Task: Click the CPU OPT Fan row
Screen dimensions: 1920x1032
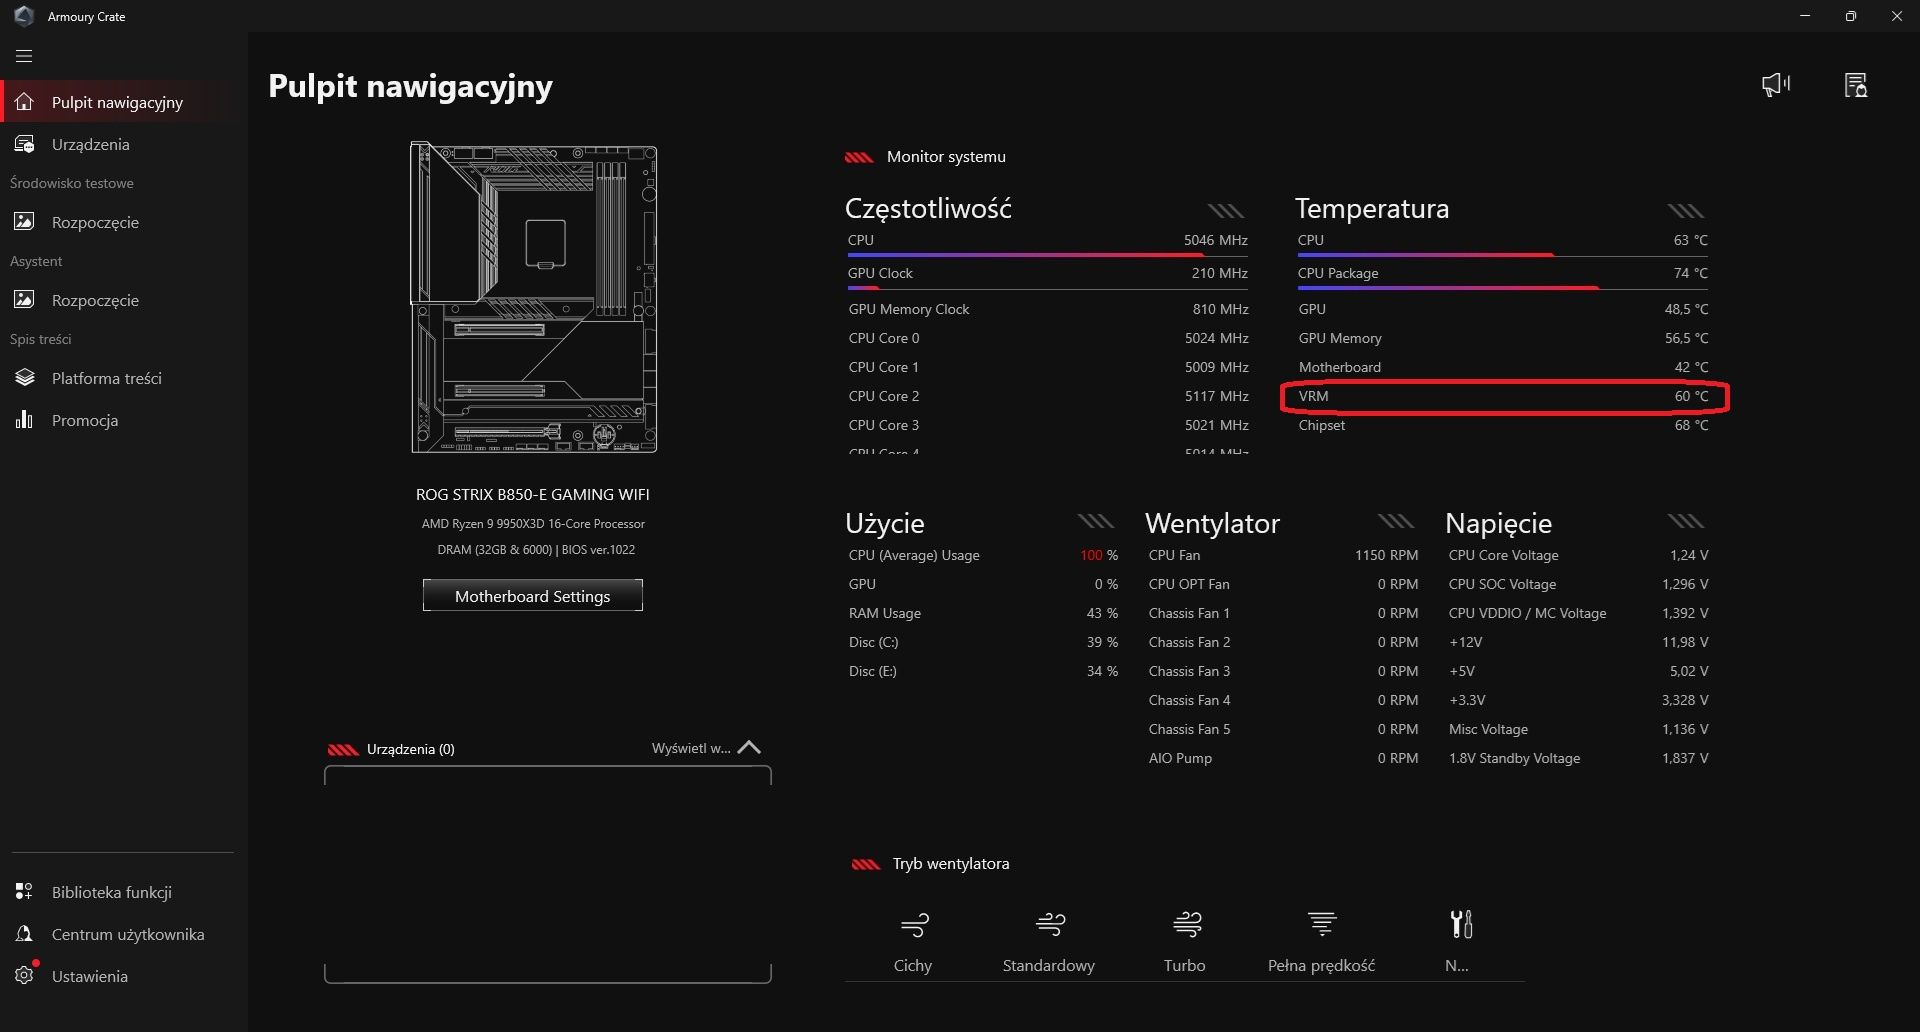Action: pyautogui.click(x=1283, y=584)
